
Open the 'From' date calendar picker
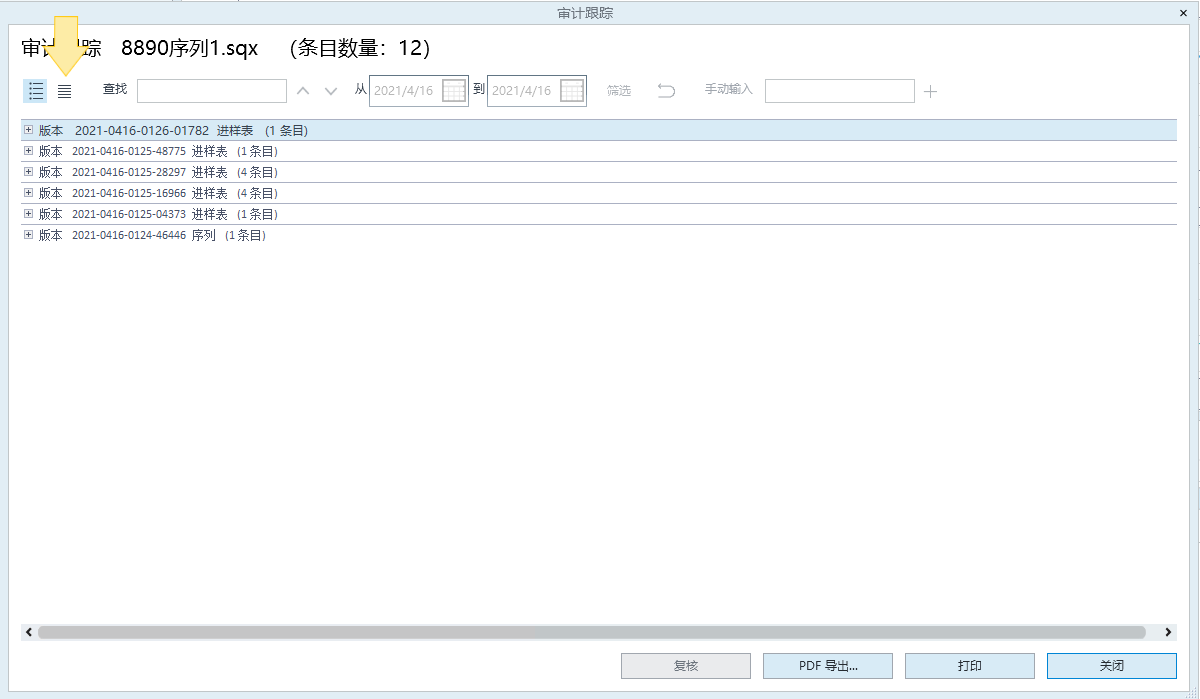click(454, 91)
